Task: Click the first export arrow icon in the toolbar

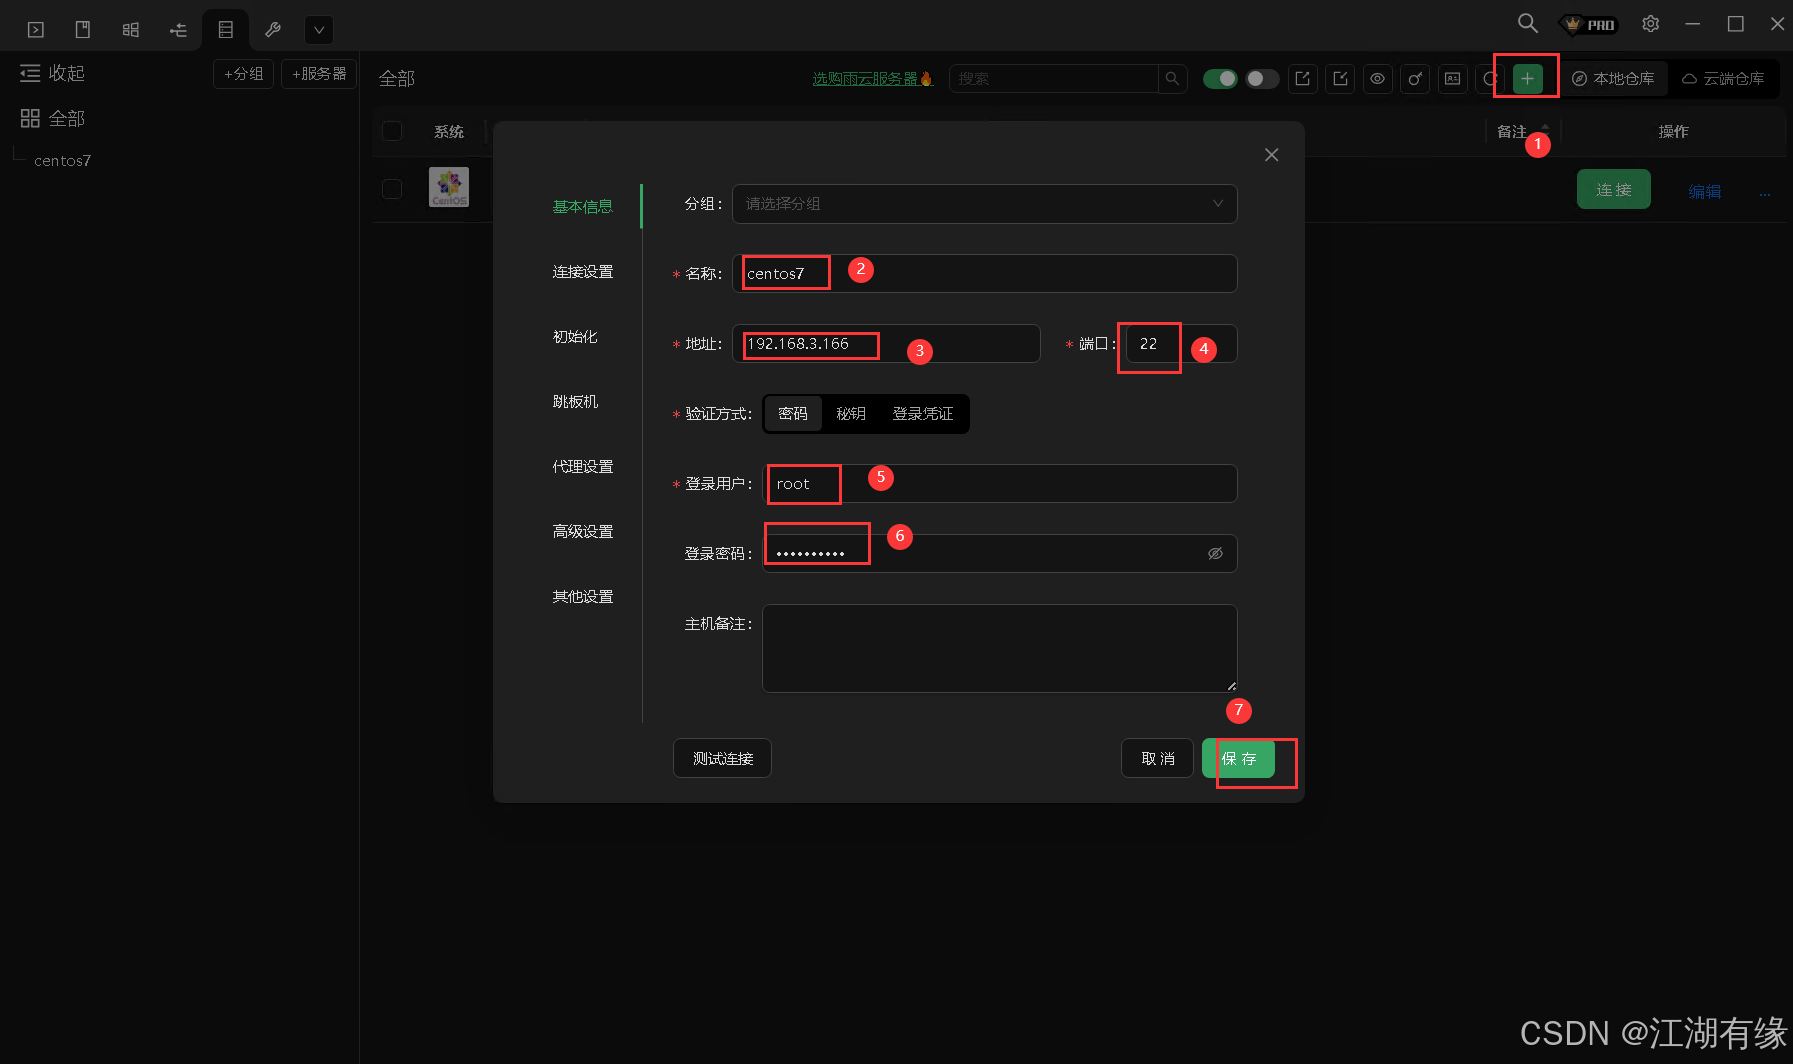Action: click(x=1303, y=78)
